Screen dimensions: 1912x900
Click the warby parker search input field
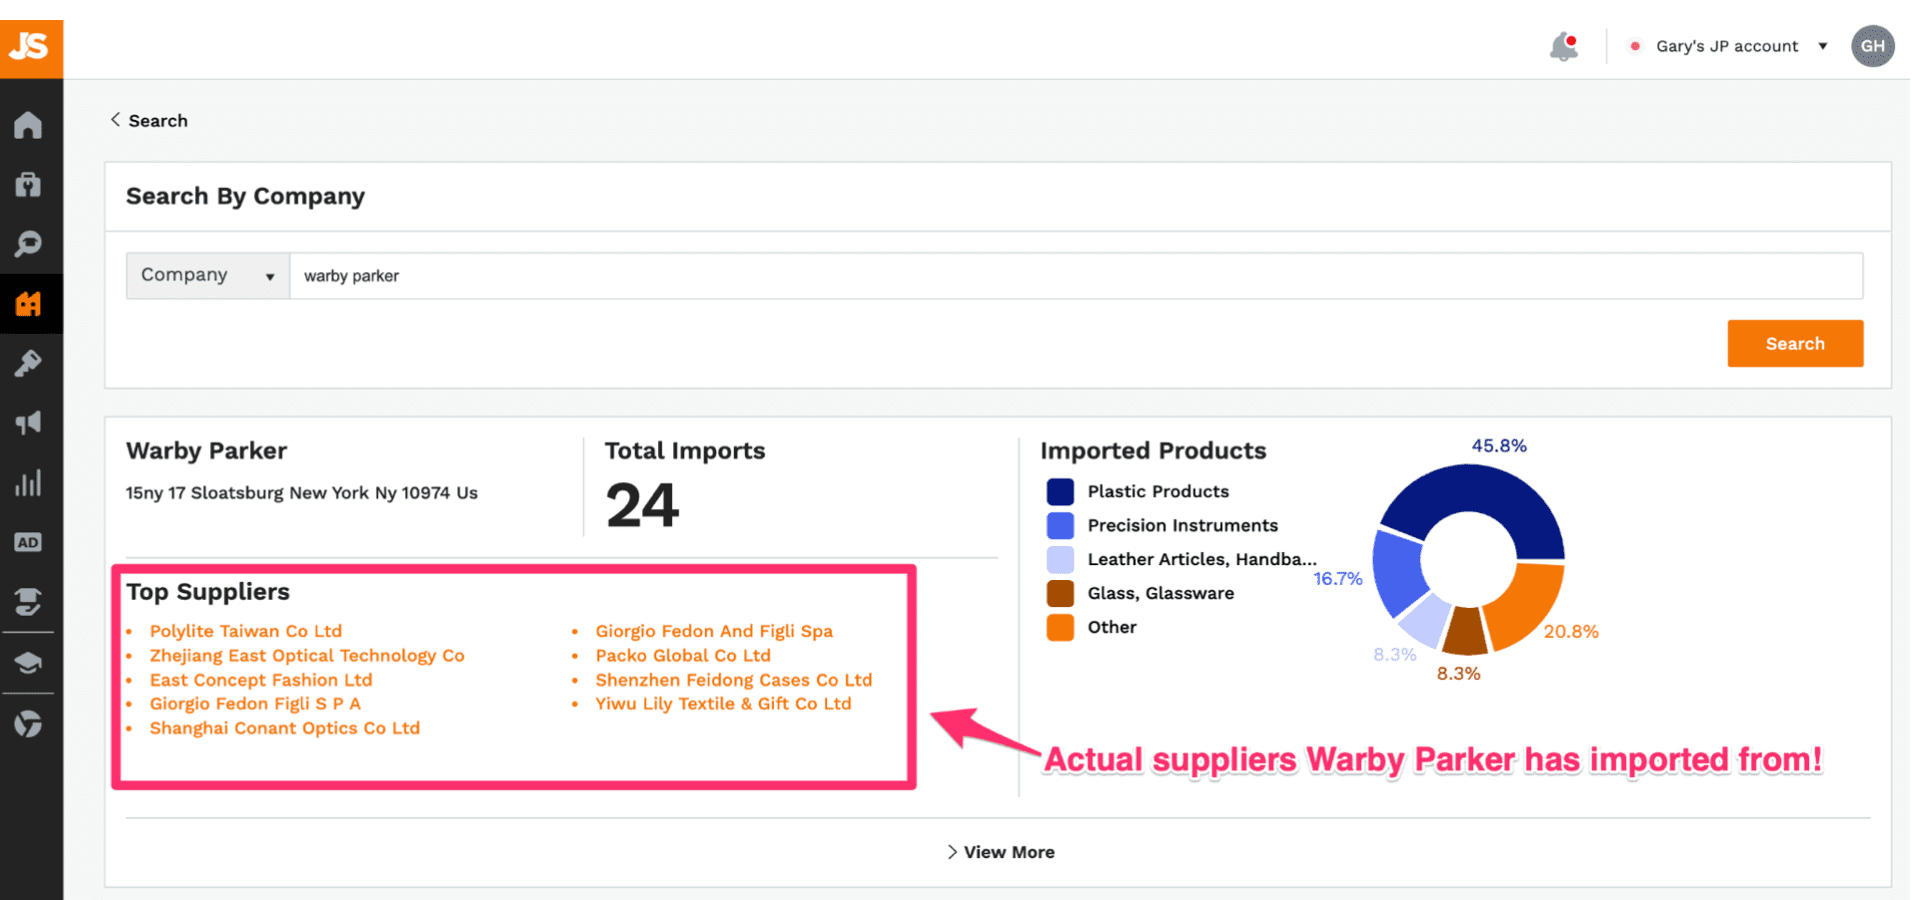(800, 275)
